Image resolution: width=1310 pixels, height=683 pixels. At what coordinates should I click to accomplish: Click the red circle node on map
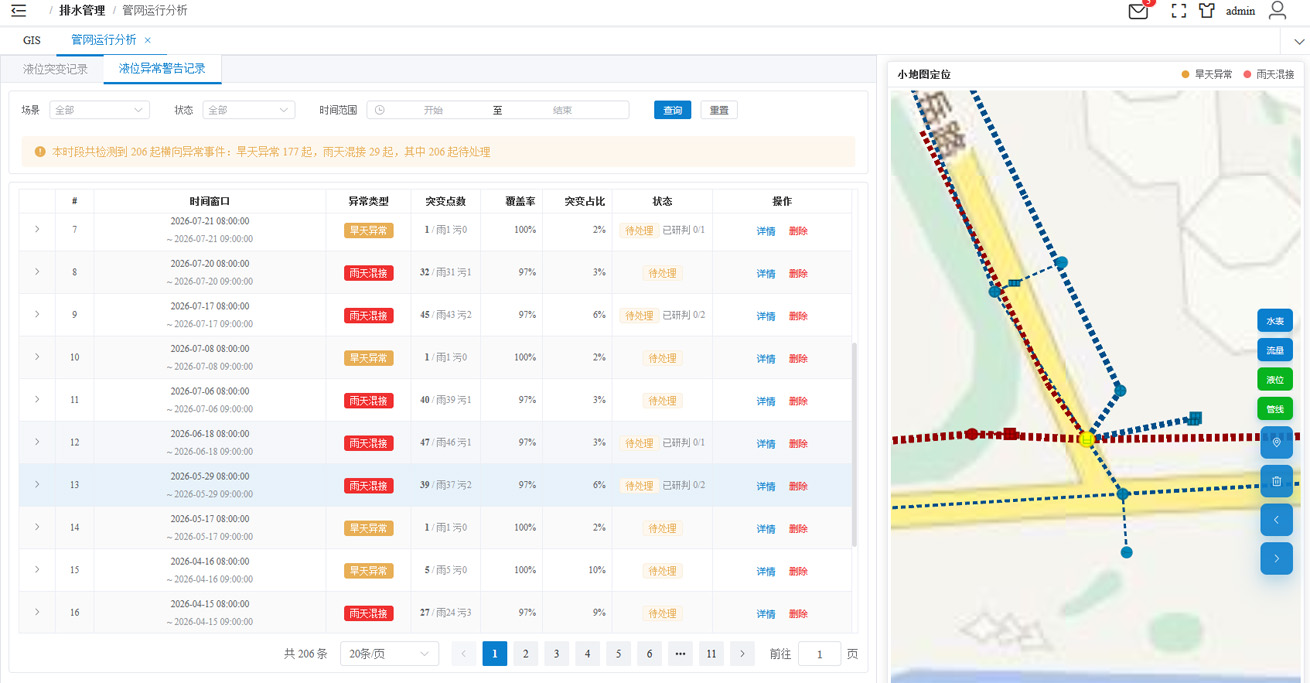coord(972,434)
